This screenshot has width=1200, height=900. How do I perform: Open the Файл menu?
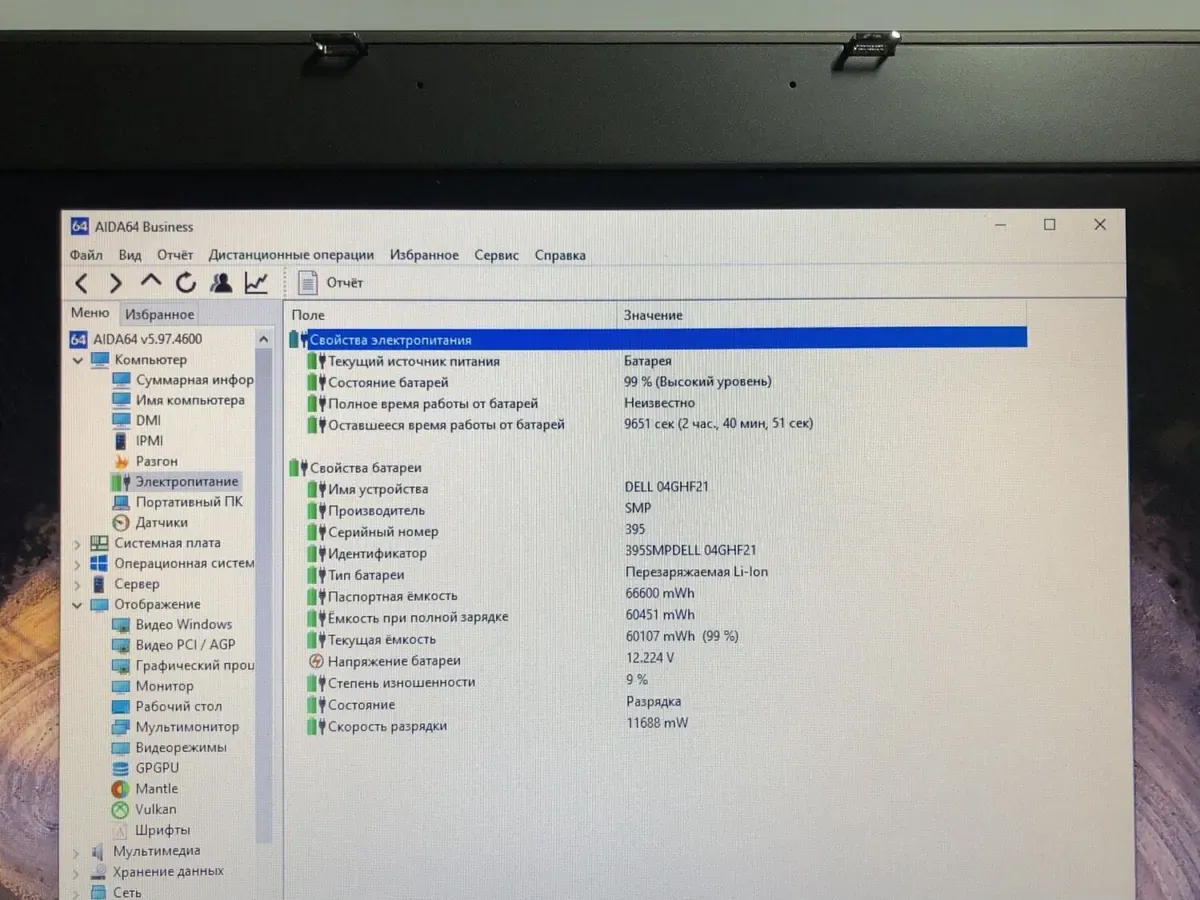pyautogui.click(x=86, y=255)
